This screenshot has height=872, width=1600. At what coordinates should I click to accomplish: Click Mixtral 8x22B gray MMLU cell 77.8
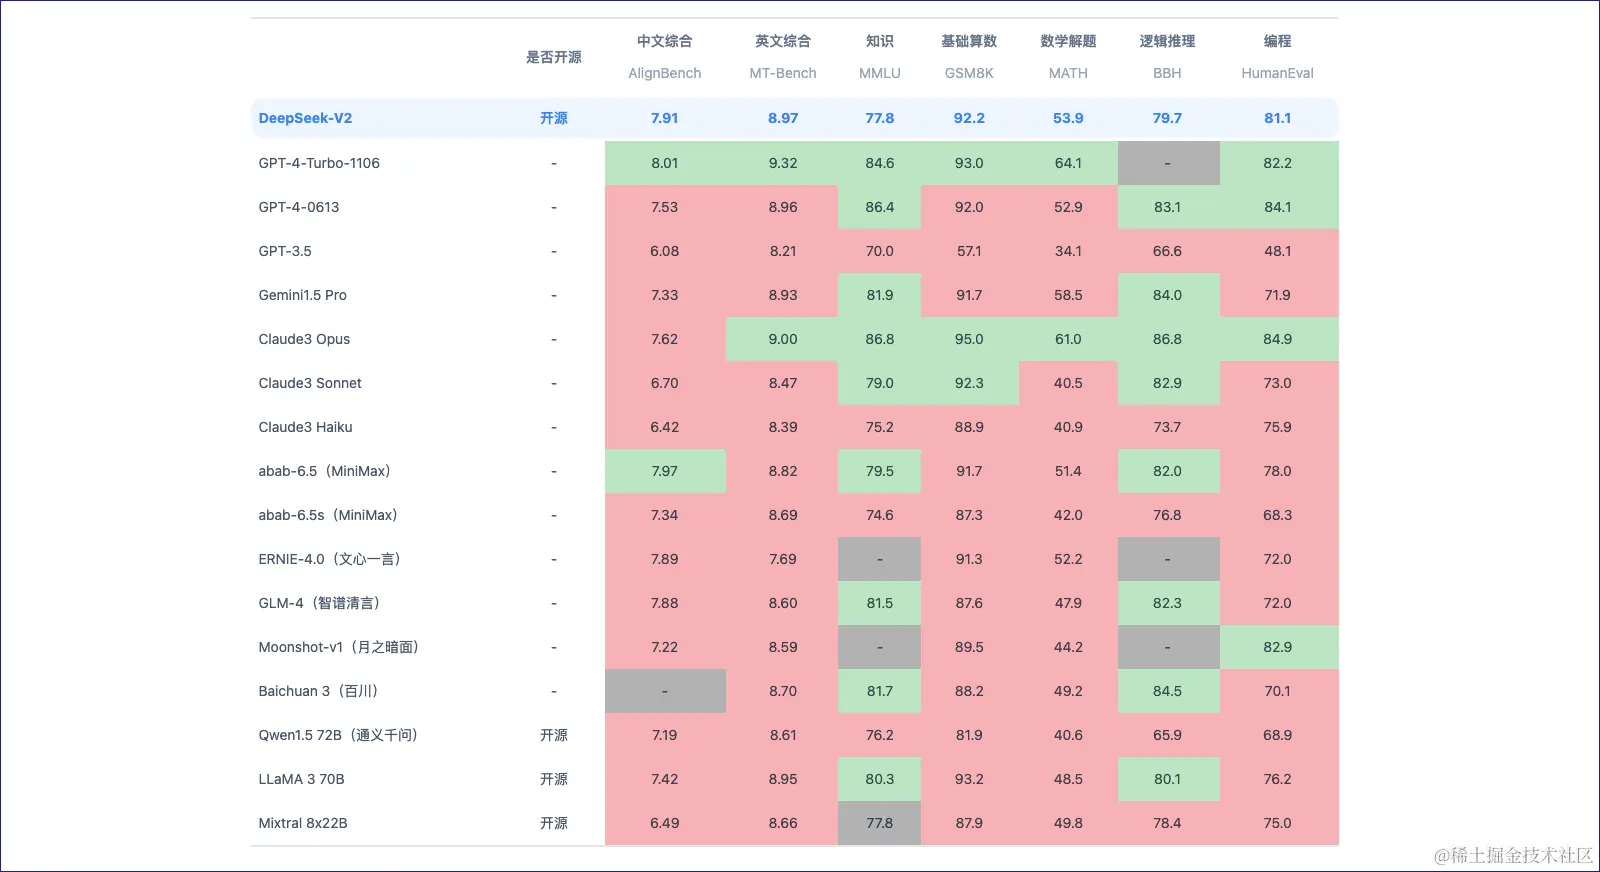tap(879, 823)
